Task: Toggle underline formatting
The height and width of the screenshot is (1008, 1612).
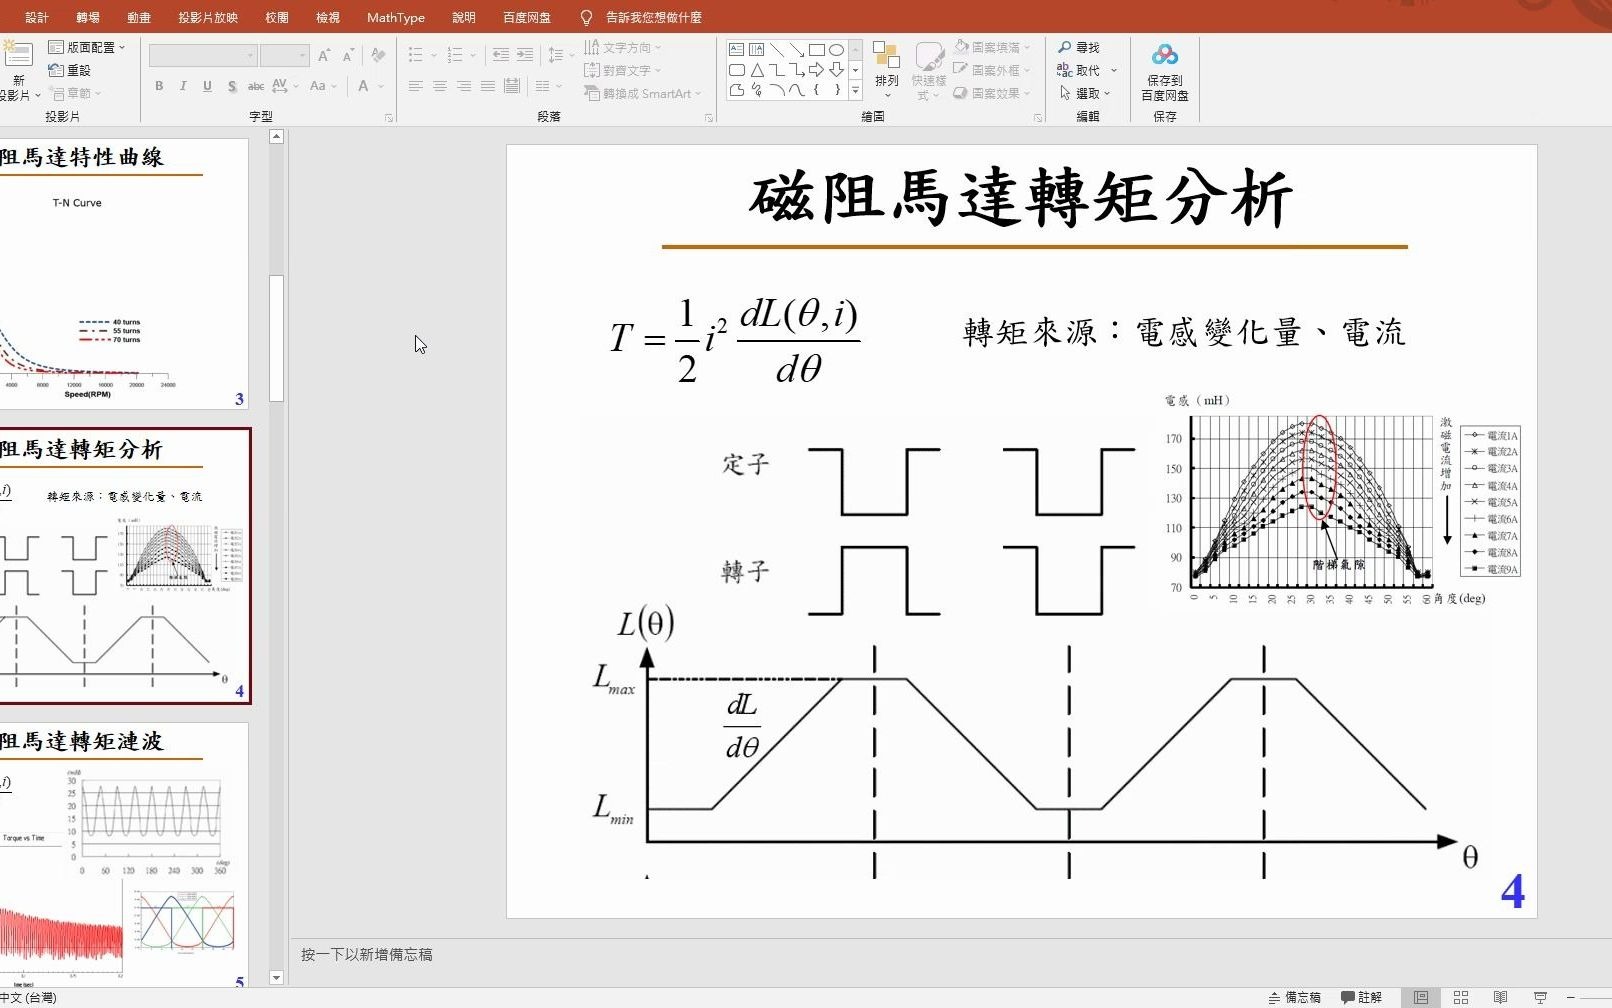Action: tap(207, 86)
